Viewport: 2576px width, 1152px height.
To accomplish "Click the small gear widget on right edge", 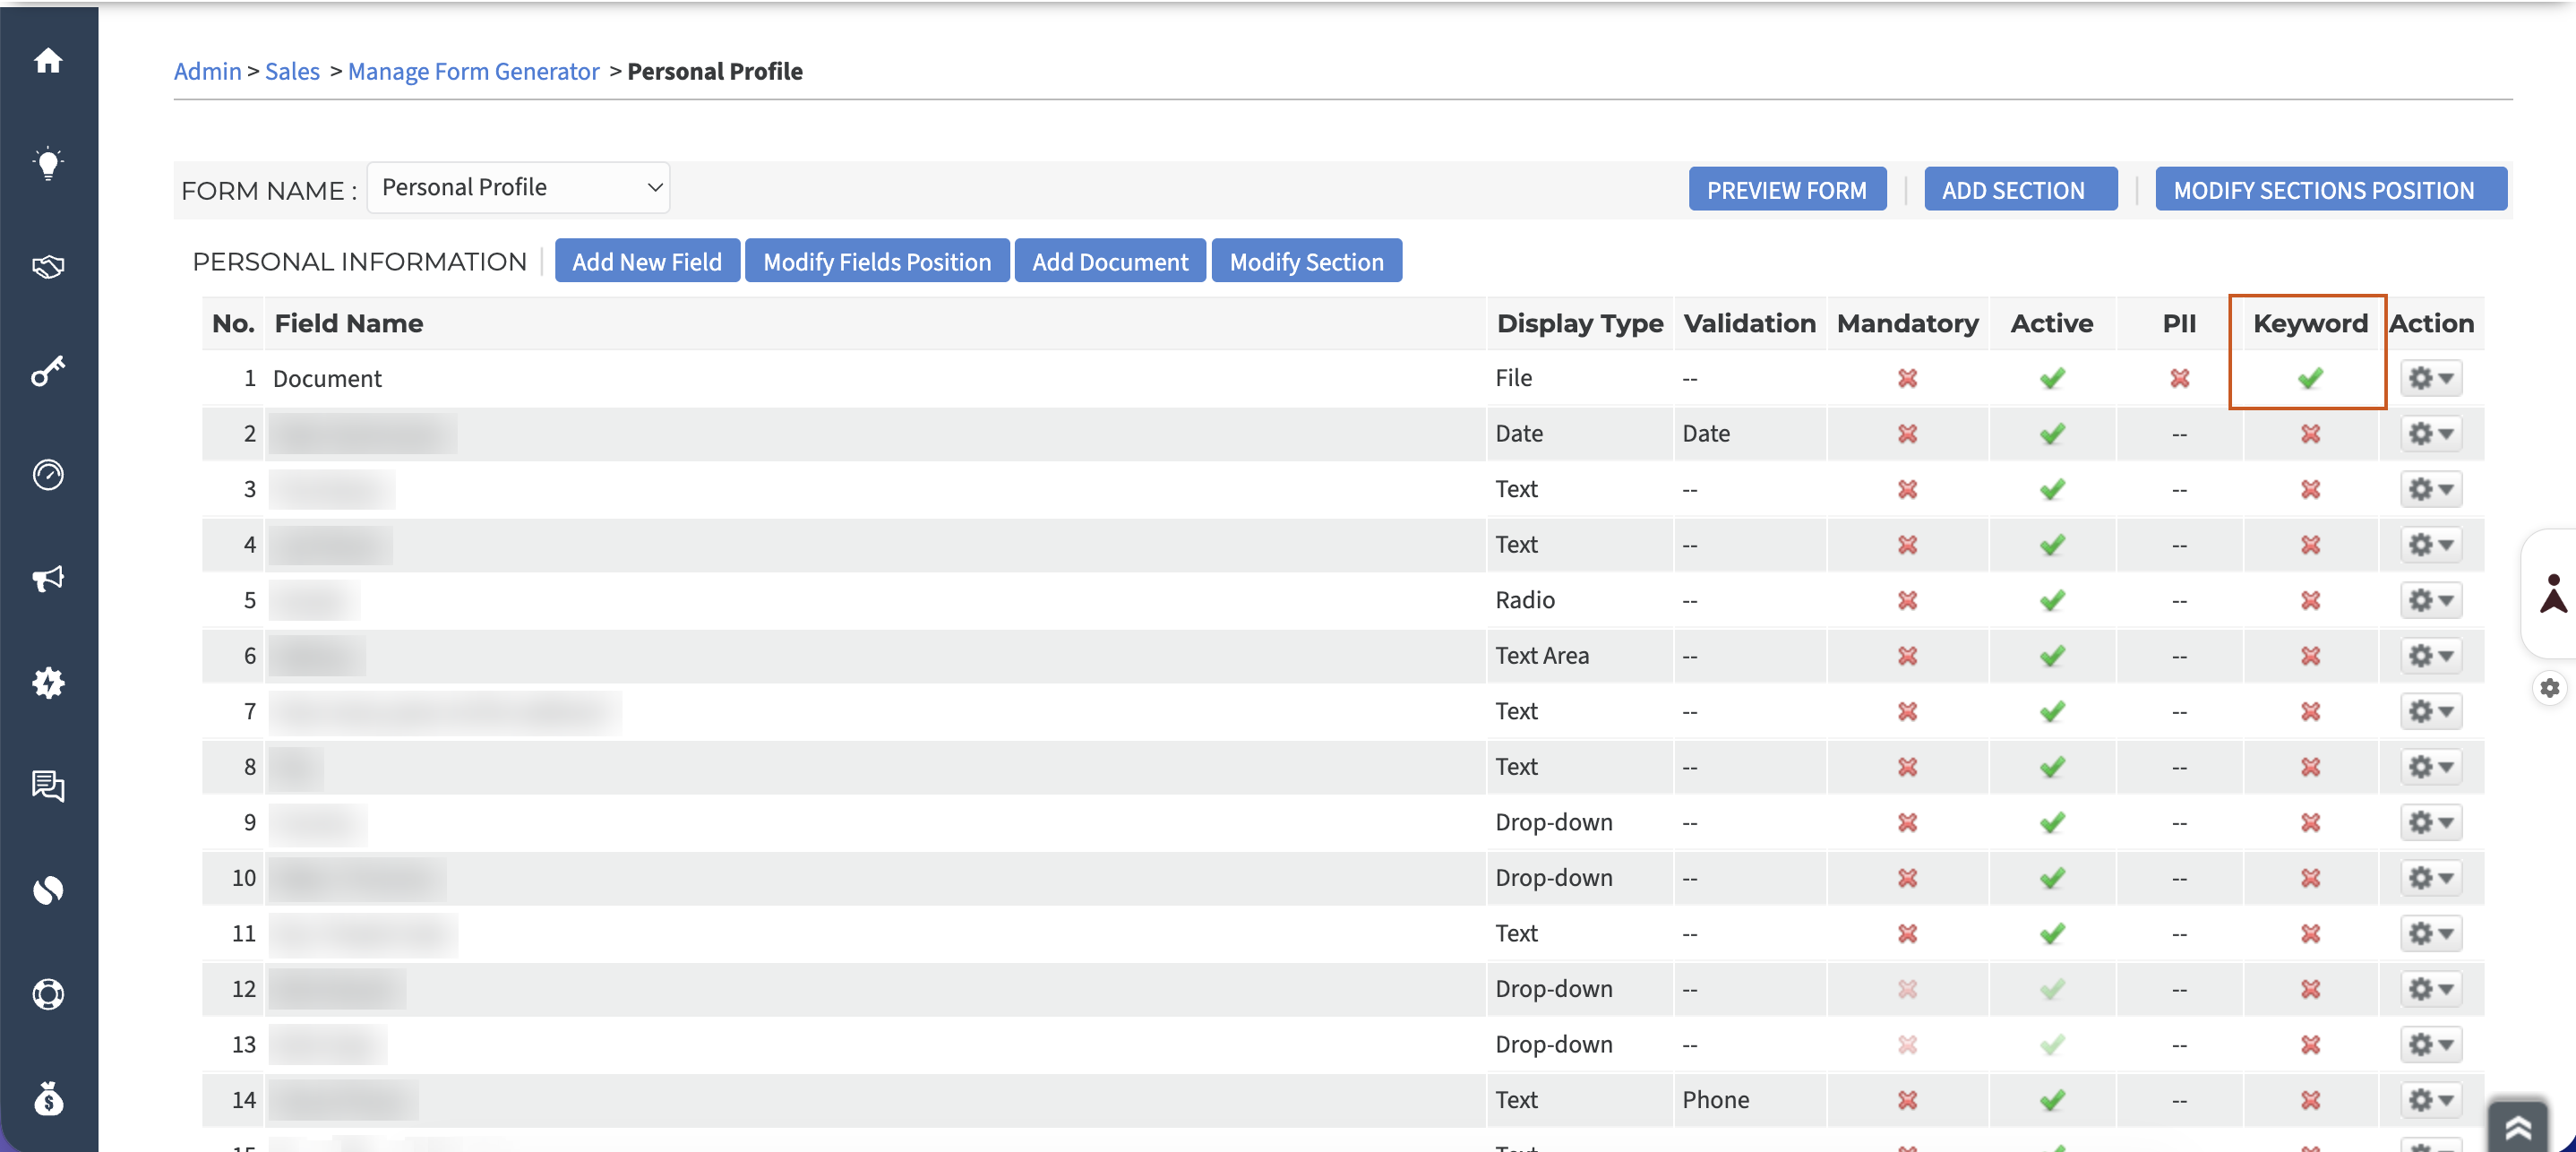I will point(2550,688).
